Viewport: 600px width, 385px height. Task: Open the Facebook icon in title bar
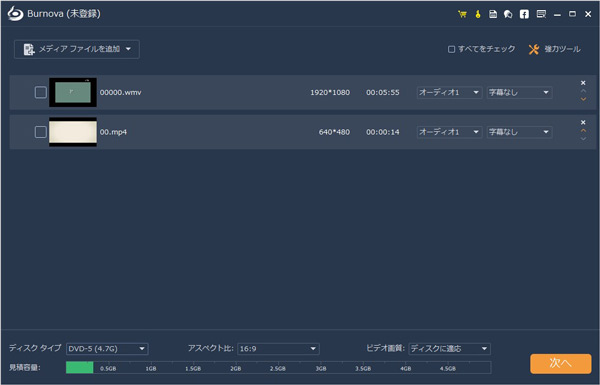pos(524,14)
